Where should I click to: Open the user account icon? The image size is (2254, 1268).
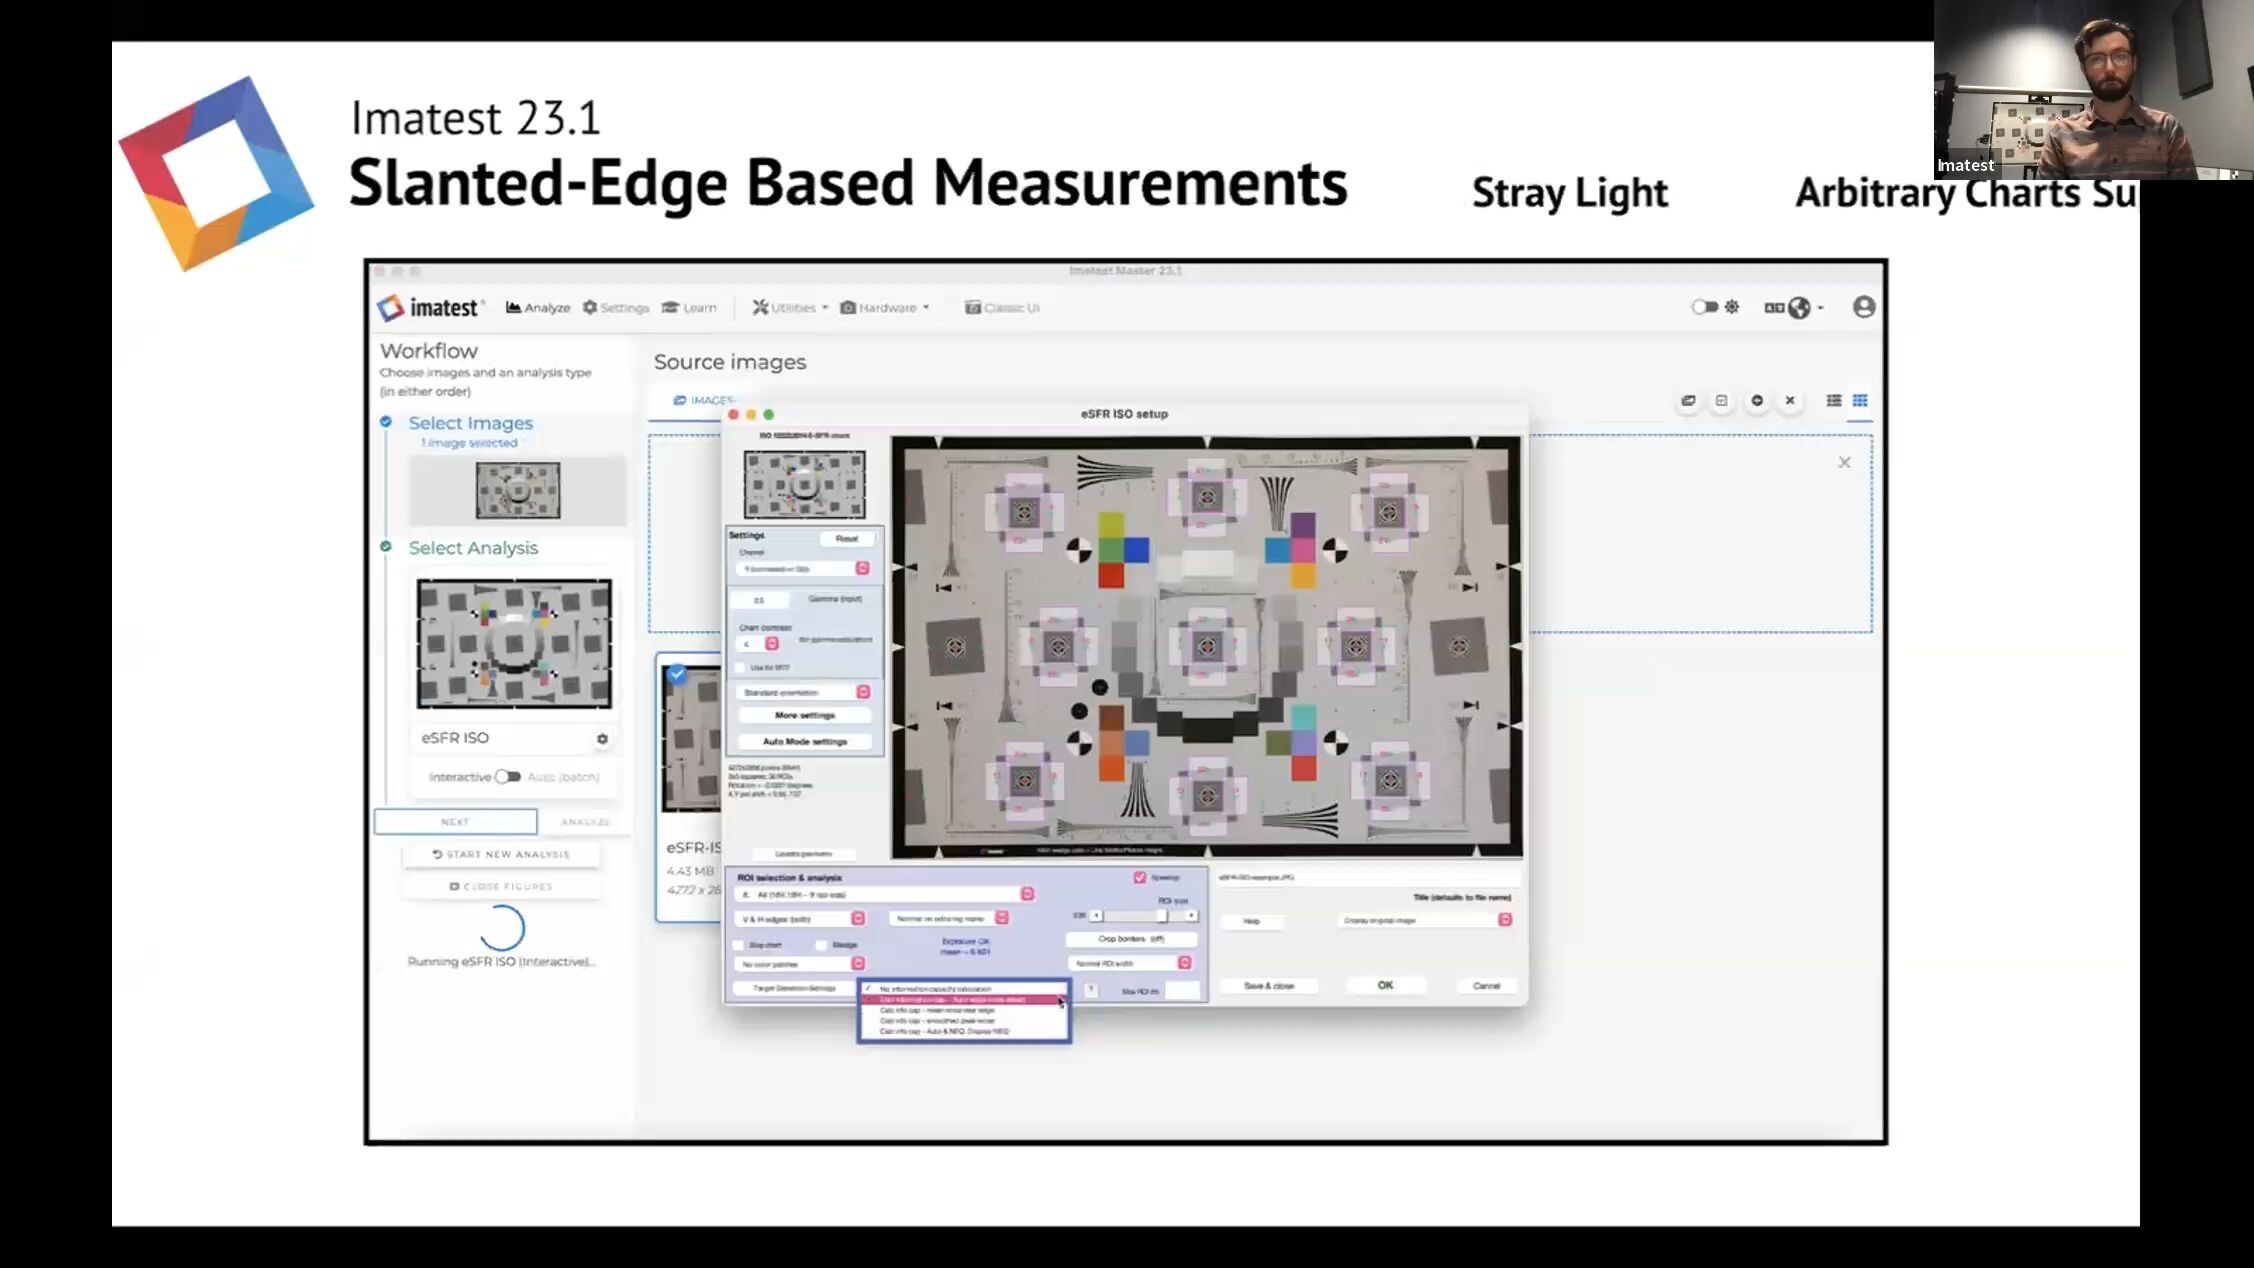coord(1863,307)
